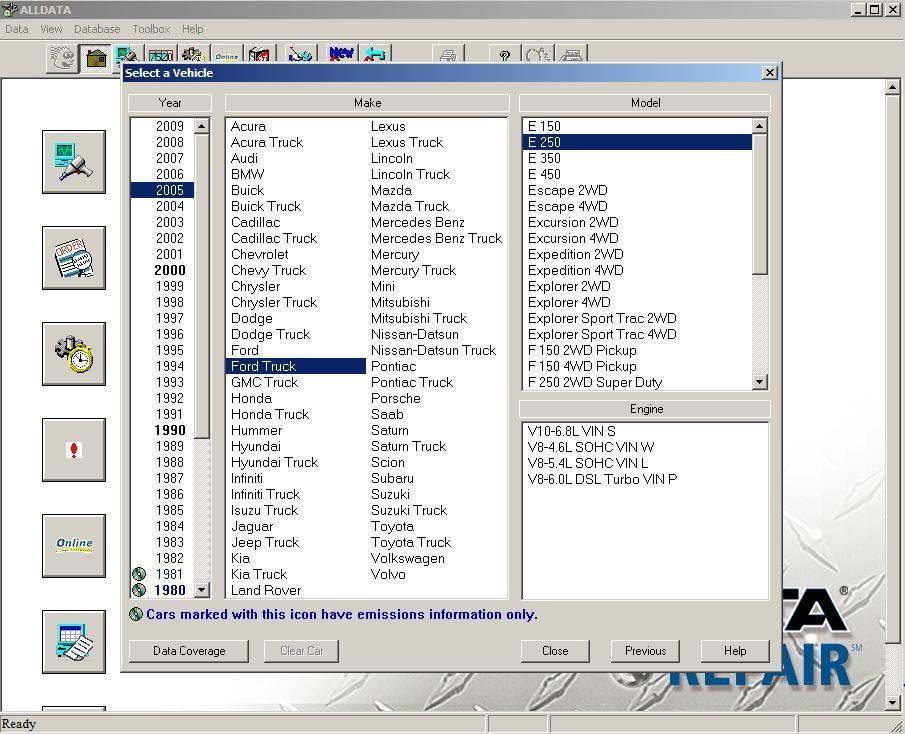Click the Online sidebar button
The width and height of the screenshot is (905, 734).
tap(74, 546)
